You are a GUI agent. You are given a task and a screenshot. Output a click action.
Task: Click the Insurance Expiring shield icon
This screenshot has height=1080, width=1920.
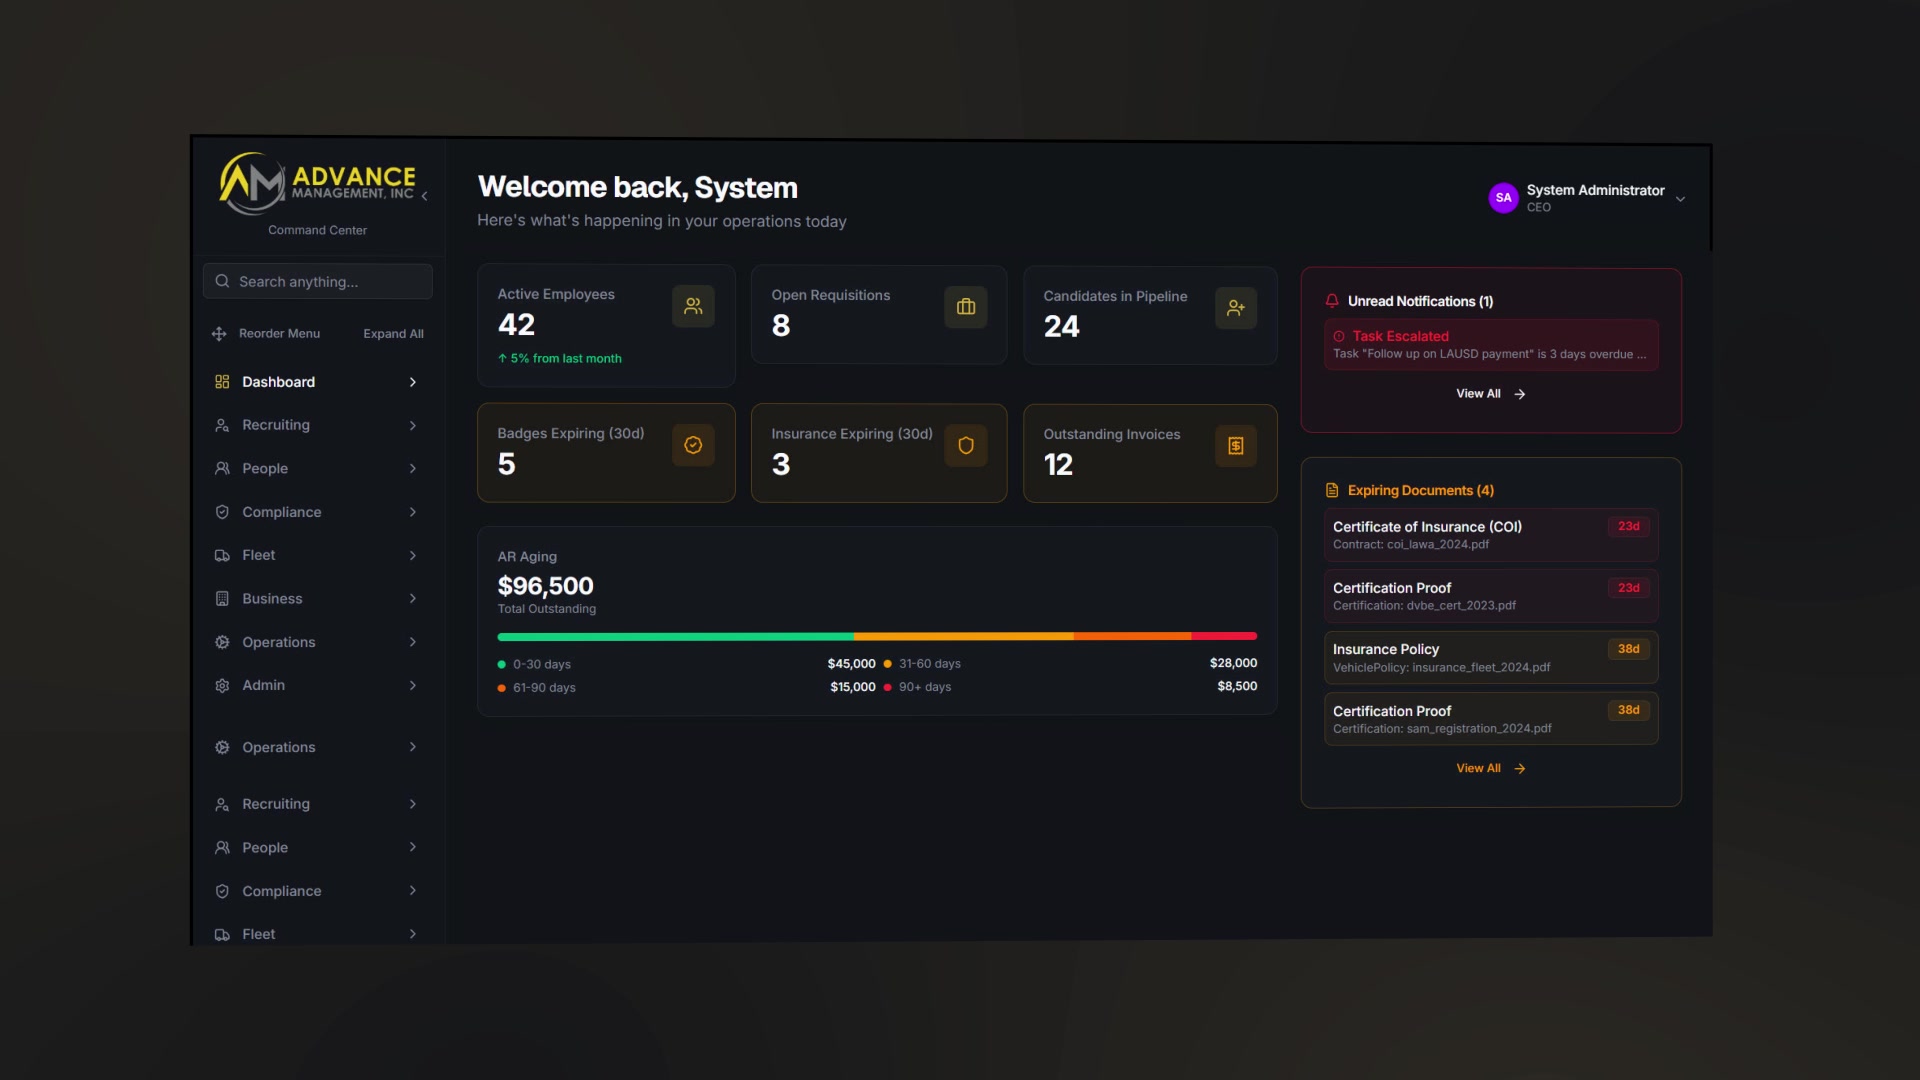point(966,446)
